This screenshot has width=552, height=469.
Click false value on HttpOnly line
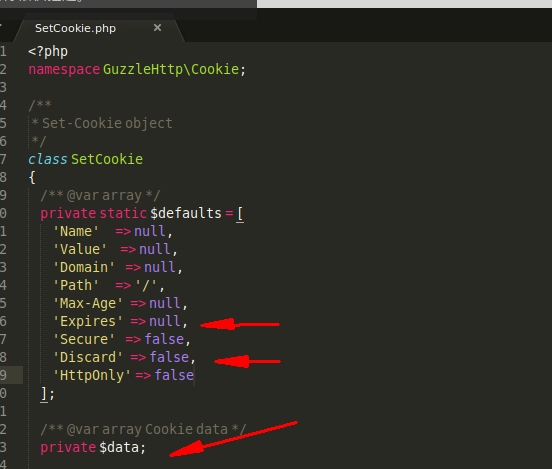pyautogui.click(x=174, y=375)
